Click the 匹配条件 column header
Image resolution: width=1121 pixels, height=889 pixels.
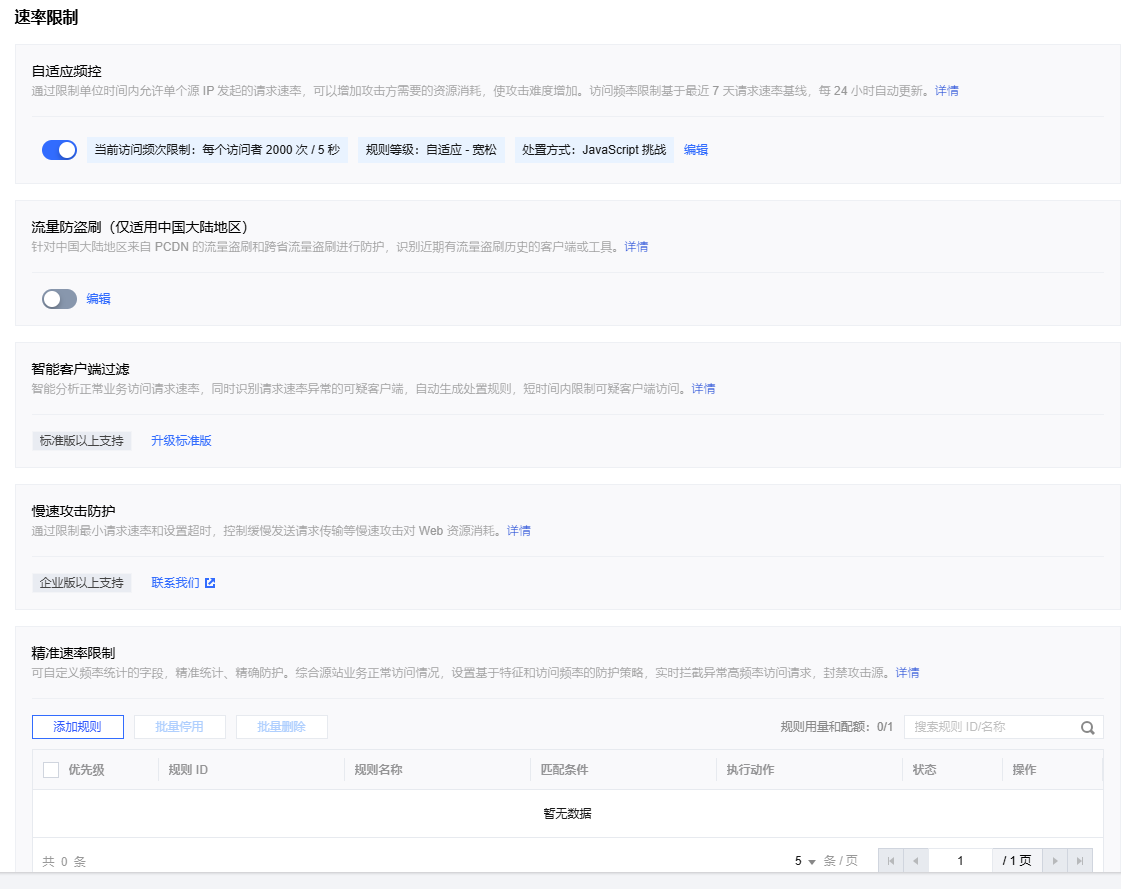(564, 770)
